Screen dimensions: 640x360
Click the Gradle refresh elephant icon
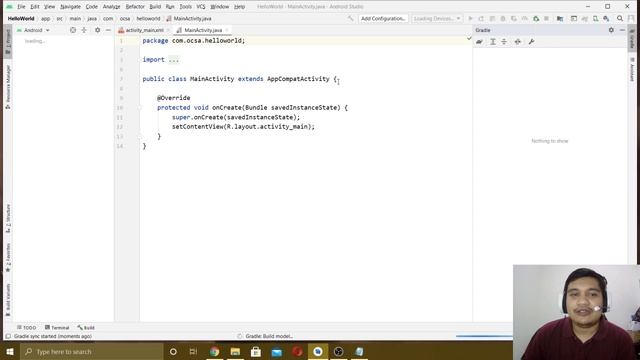pyautogui.click(x=480, y=42)
